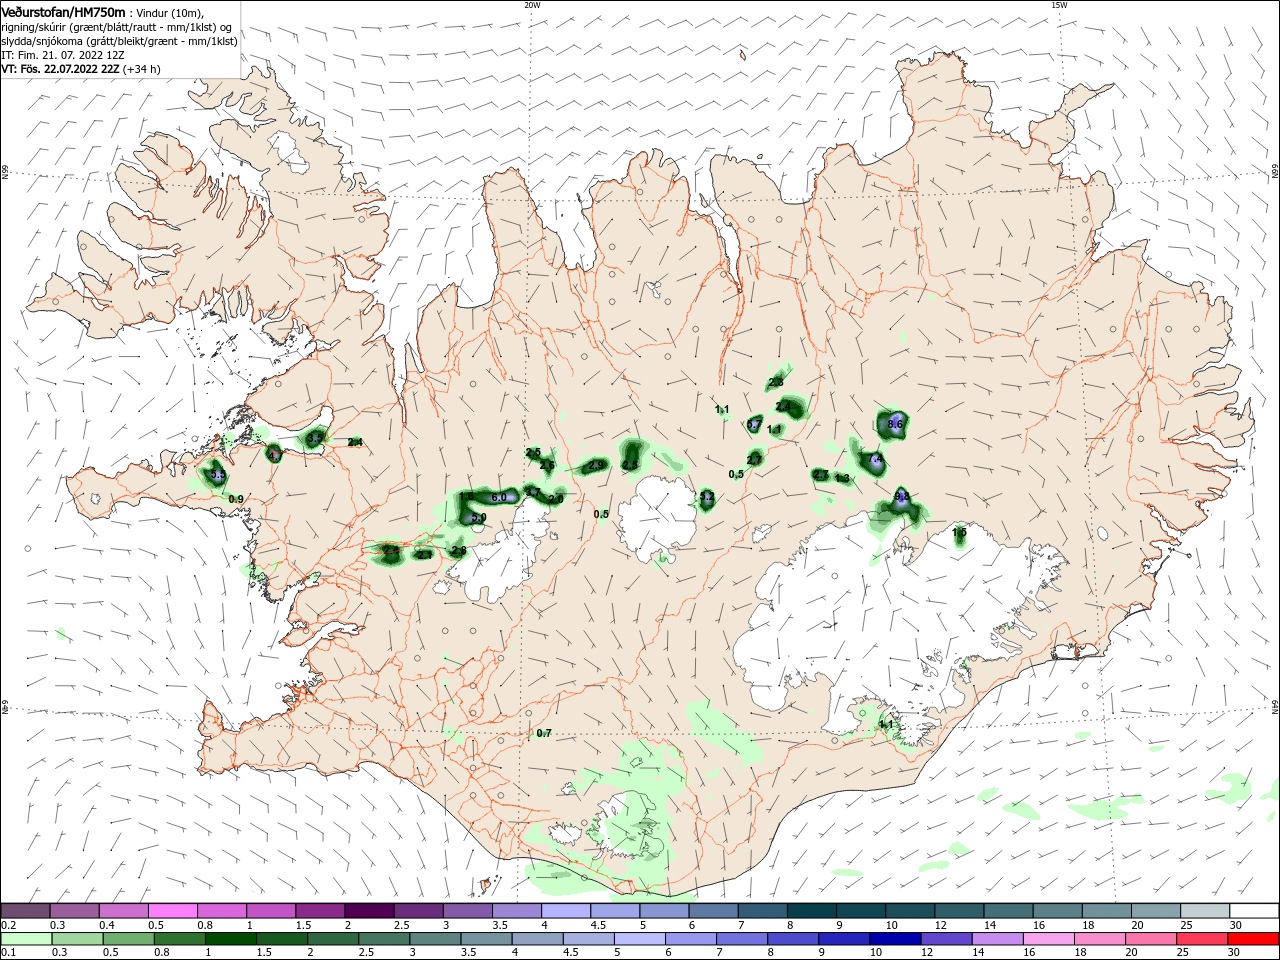Click the 6.0 precipitation value
Screen dimensions: 1280x960
click(499, 497)
